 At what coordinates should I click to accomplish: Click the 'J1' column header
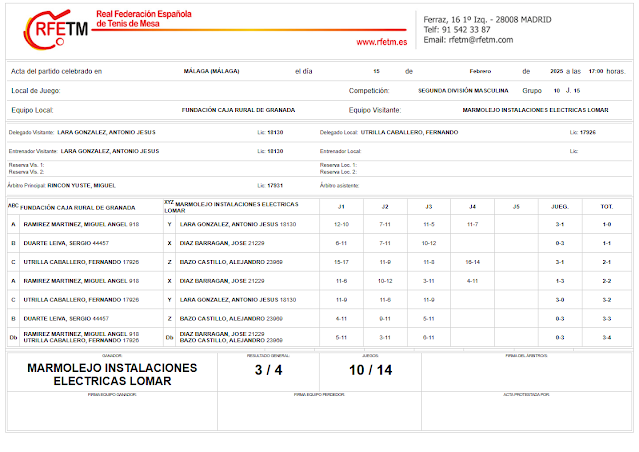(342, 207)
